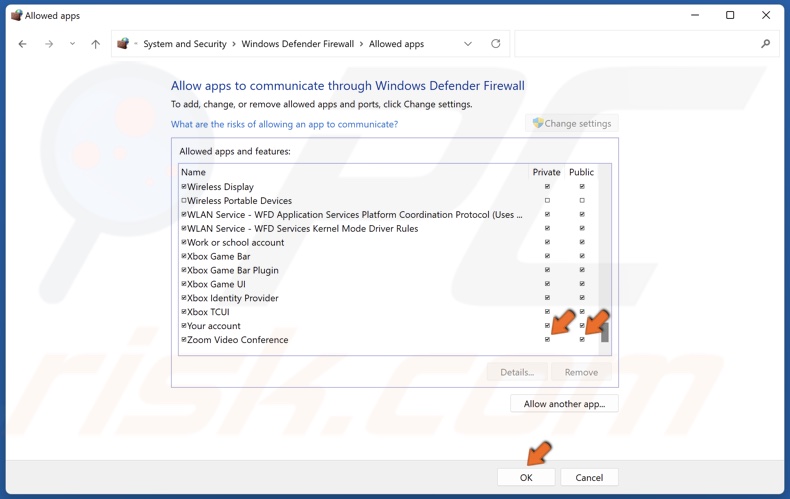This screenshot has height=499, width=790.
Task: Toggle Private checkbox for Xbox Game UI
Action: pos(547,284)
